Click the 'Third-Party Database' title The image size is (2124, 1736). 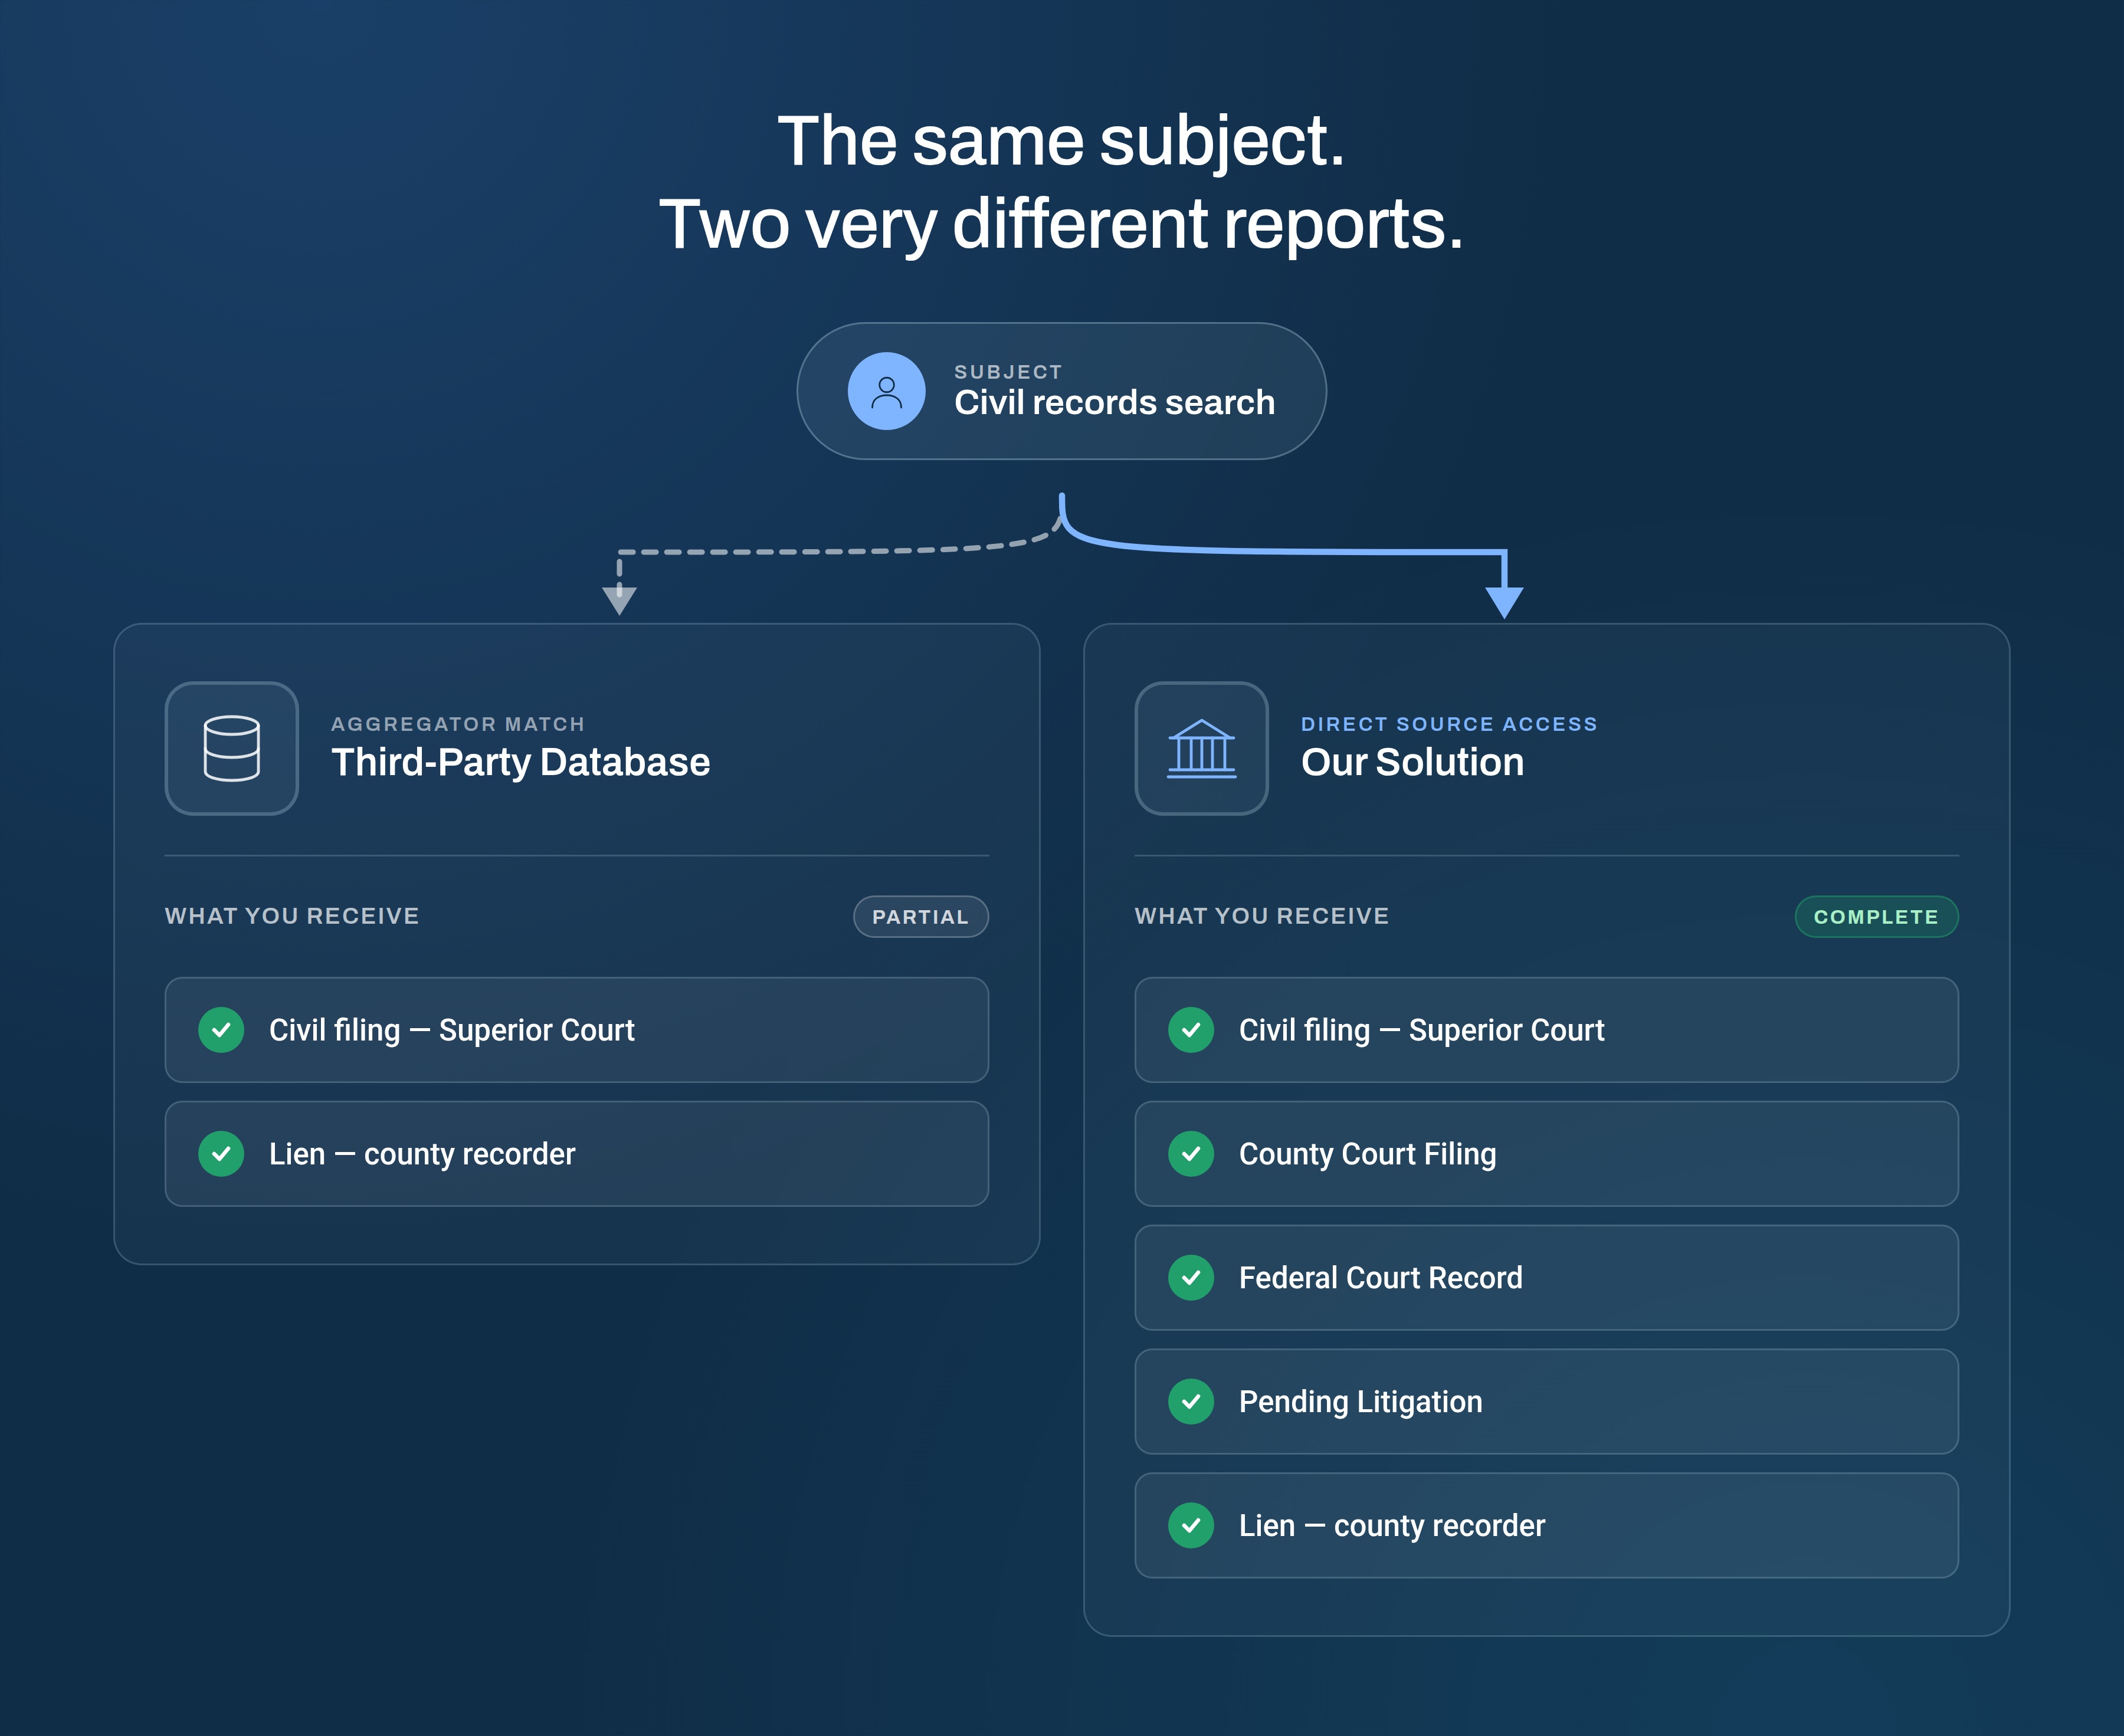(x=521, y=763)
